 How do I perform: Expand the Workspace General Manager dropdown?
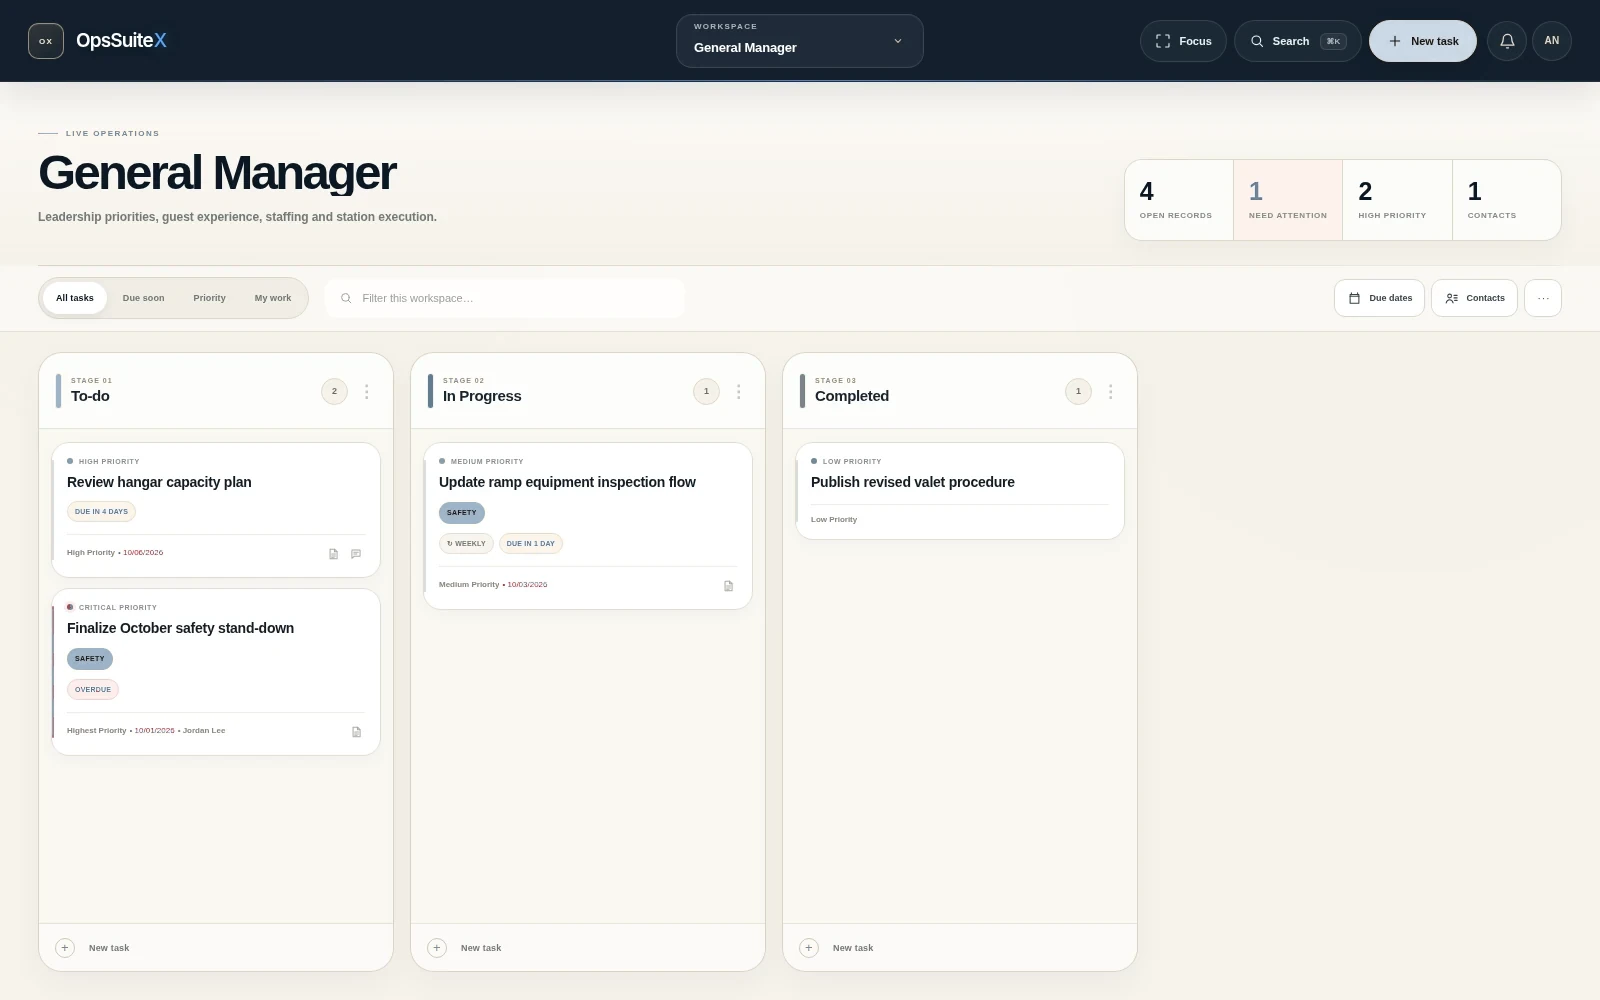(800, 41)
